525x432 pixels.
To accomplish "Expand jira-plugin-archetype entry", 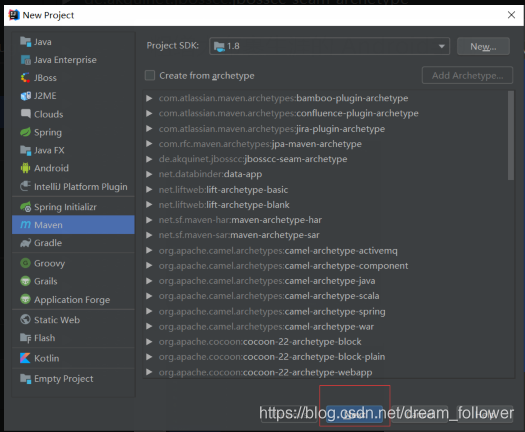I will tap(149, 129).
